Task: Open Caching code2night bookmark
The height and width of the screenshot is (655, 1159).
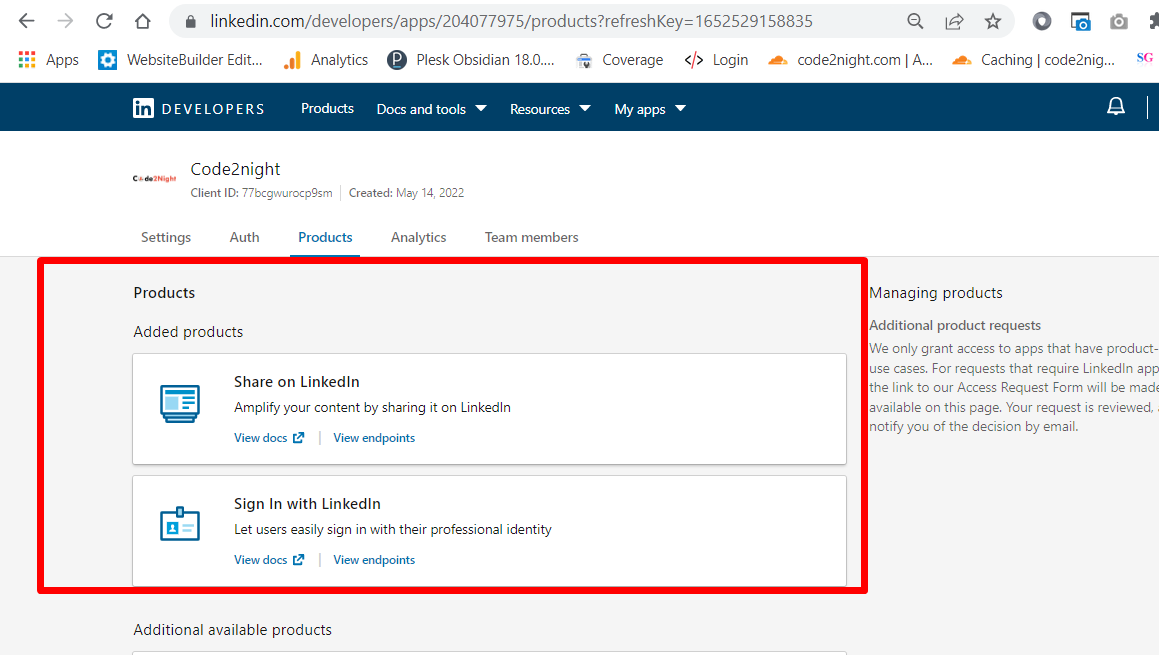Action: (x=1033, y=60)
